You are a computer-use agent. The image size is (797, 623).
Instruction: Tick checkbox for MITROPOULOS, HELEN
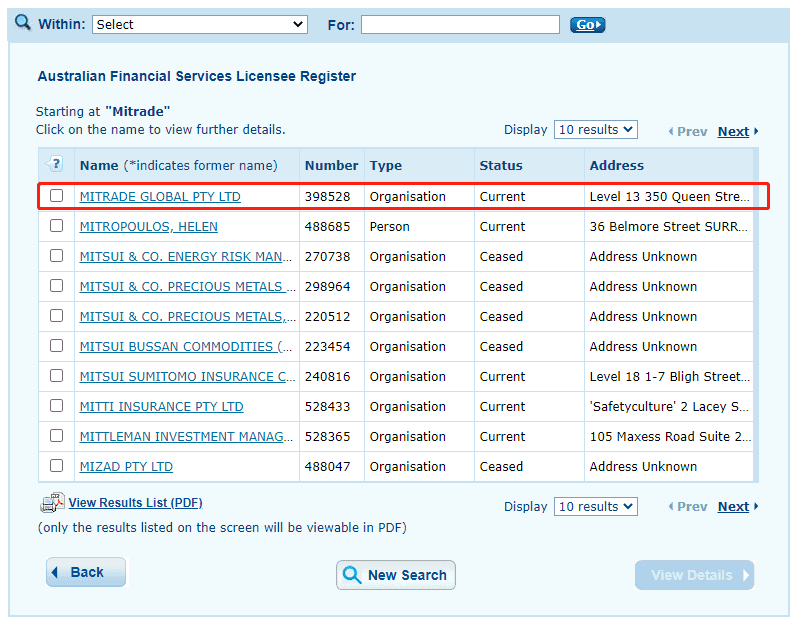click(x=56, y=226)
